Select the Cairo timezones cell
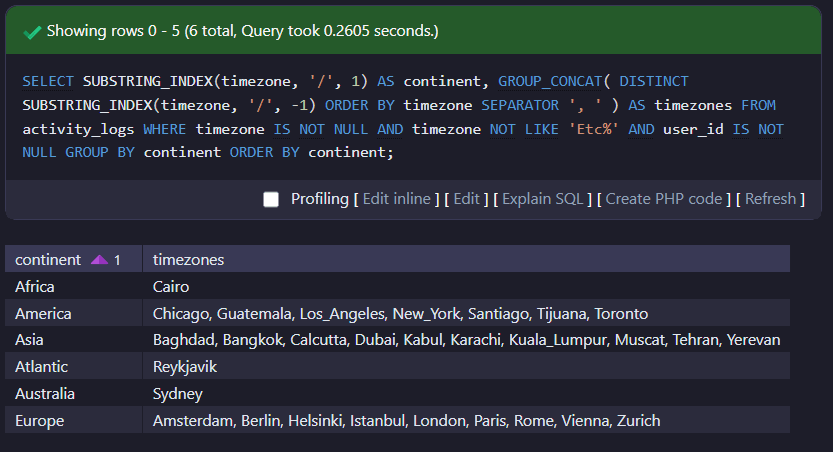This screenshot has height=452, width=833. [466, 286]
